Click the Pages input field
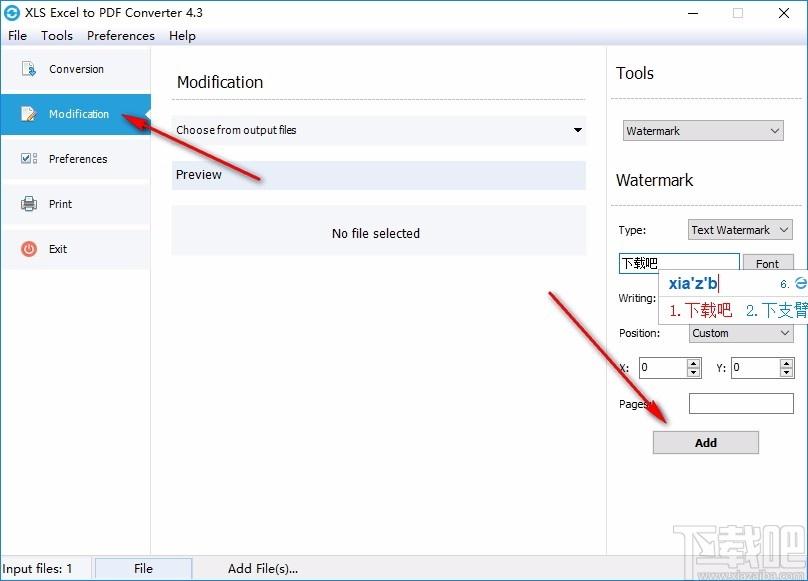Screen dimensions: 808x581 [x=741, y=404]
